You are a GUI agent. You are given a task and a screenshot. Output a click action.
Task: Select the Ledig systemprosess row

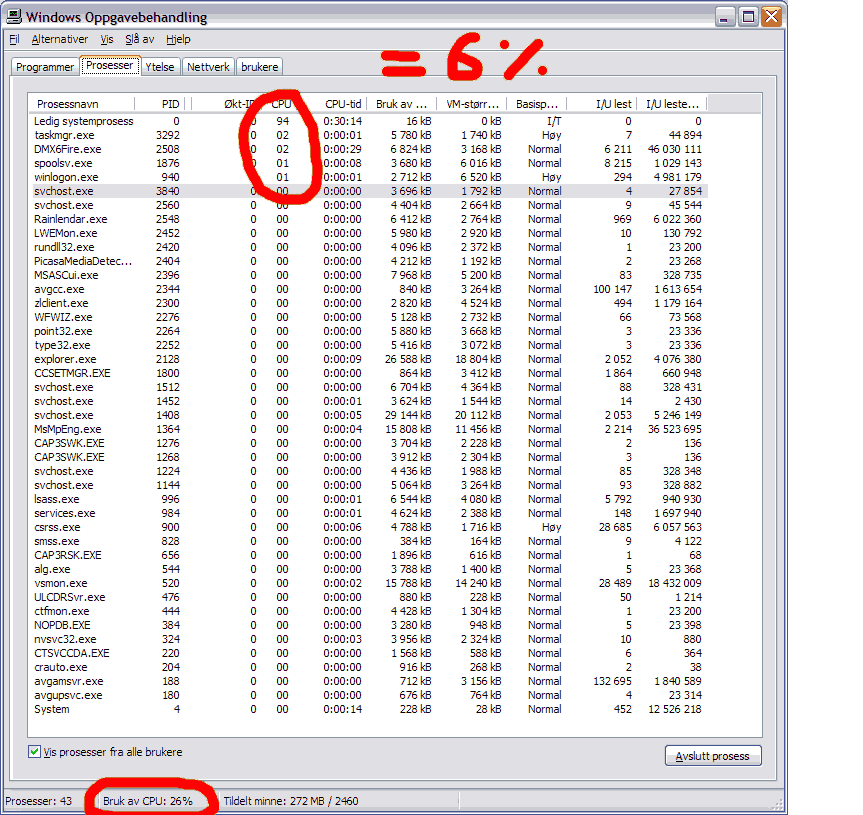(368, 121)
